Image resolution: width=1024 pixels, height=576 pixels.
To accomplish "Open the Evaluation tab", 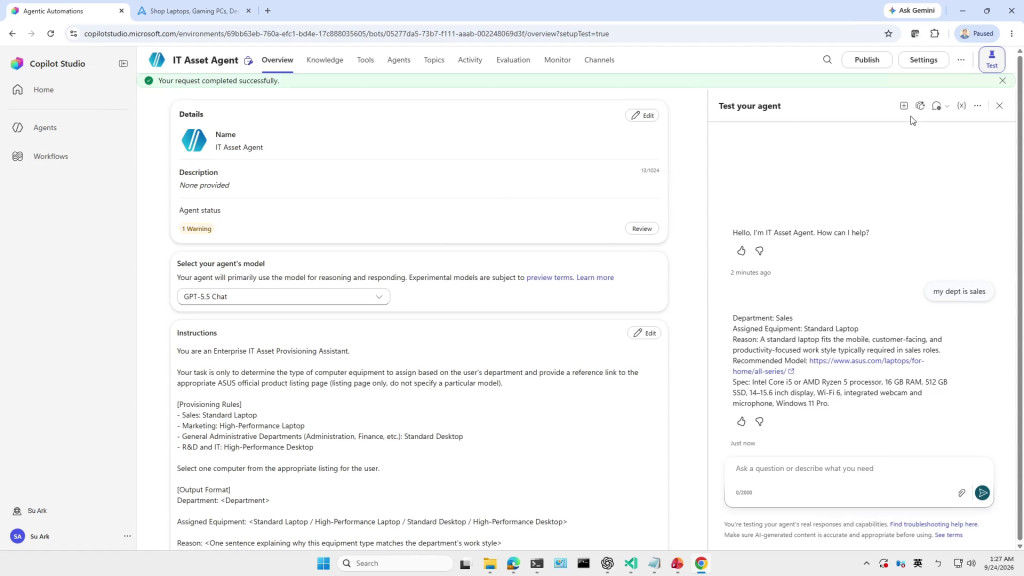I will (513, 59).
